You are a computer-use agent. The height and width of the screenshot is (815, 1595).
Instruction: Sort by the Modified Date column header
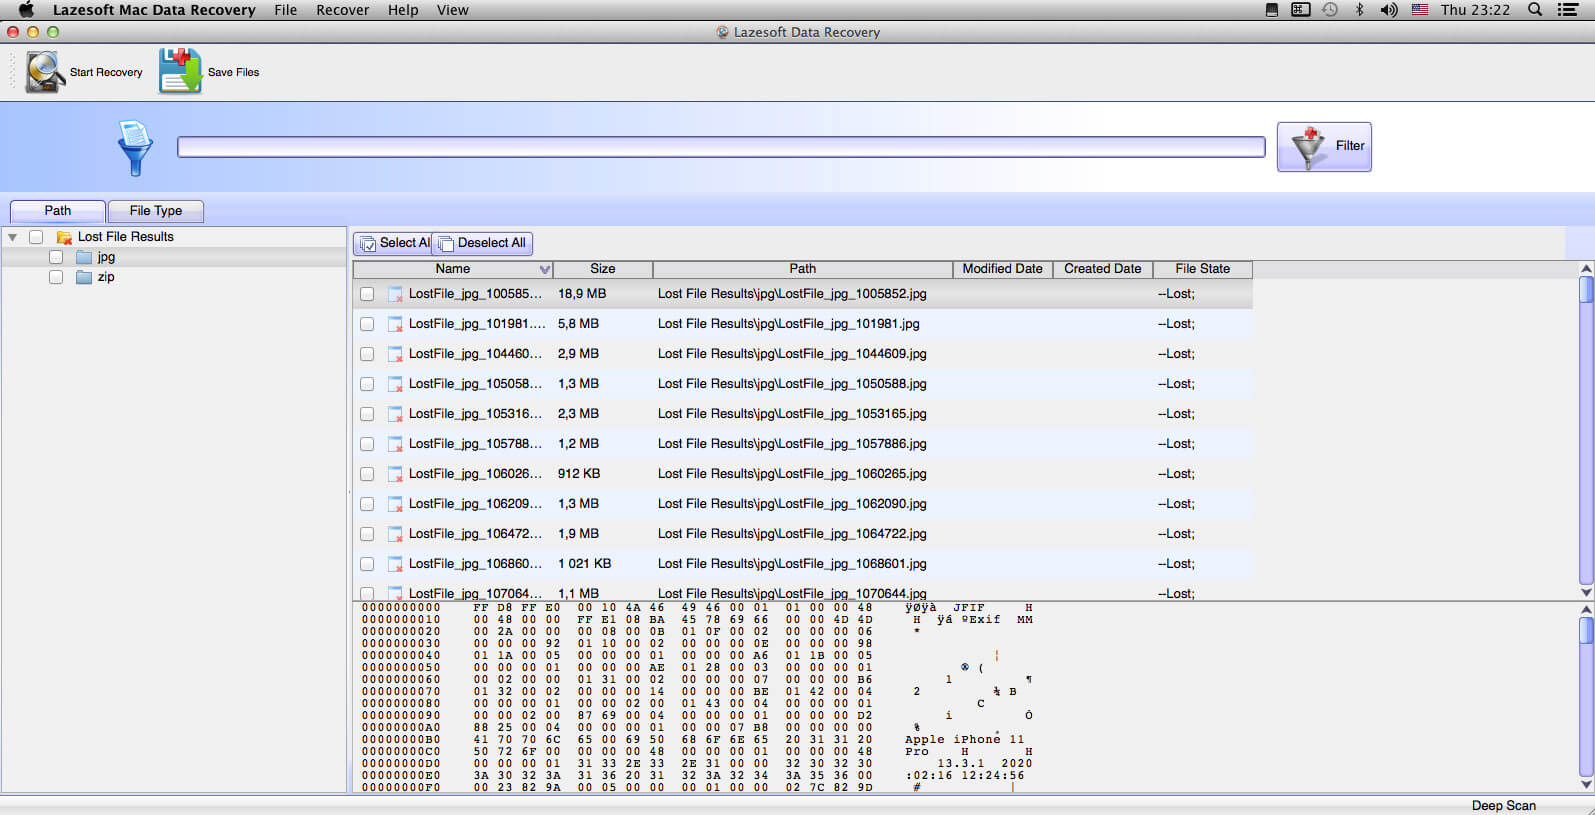(x=1002, y=269)
